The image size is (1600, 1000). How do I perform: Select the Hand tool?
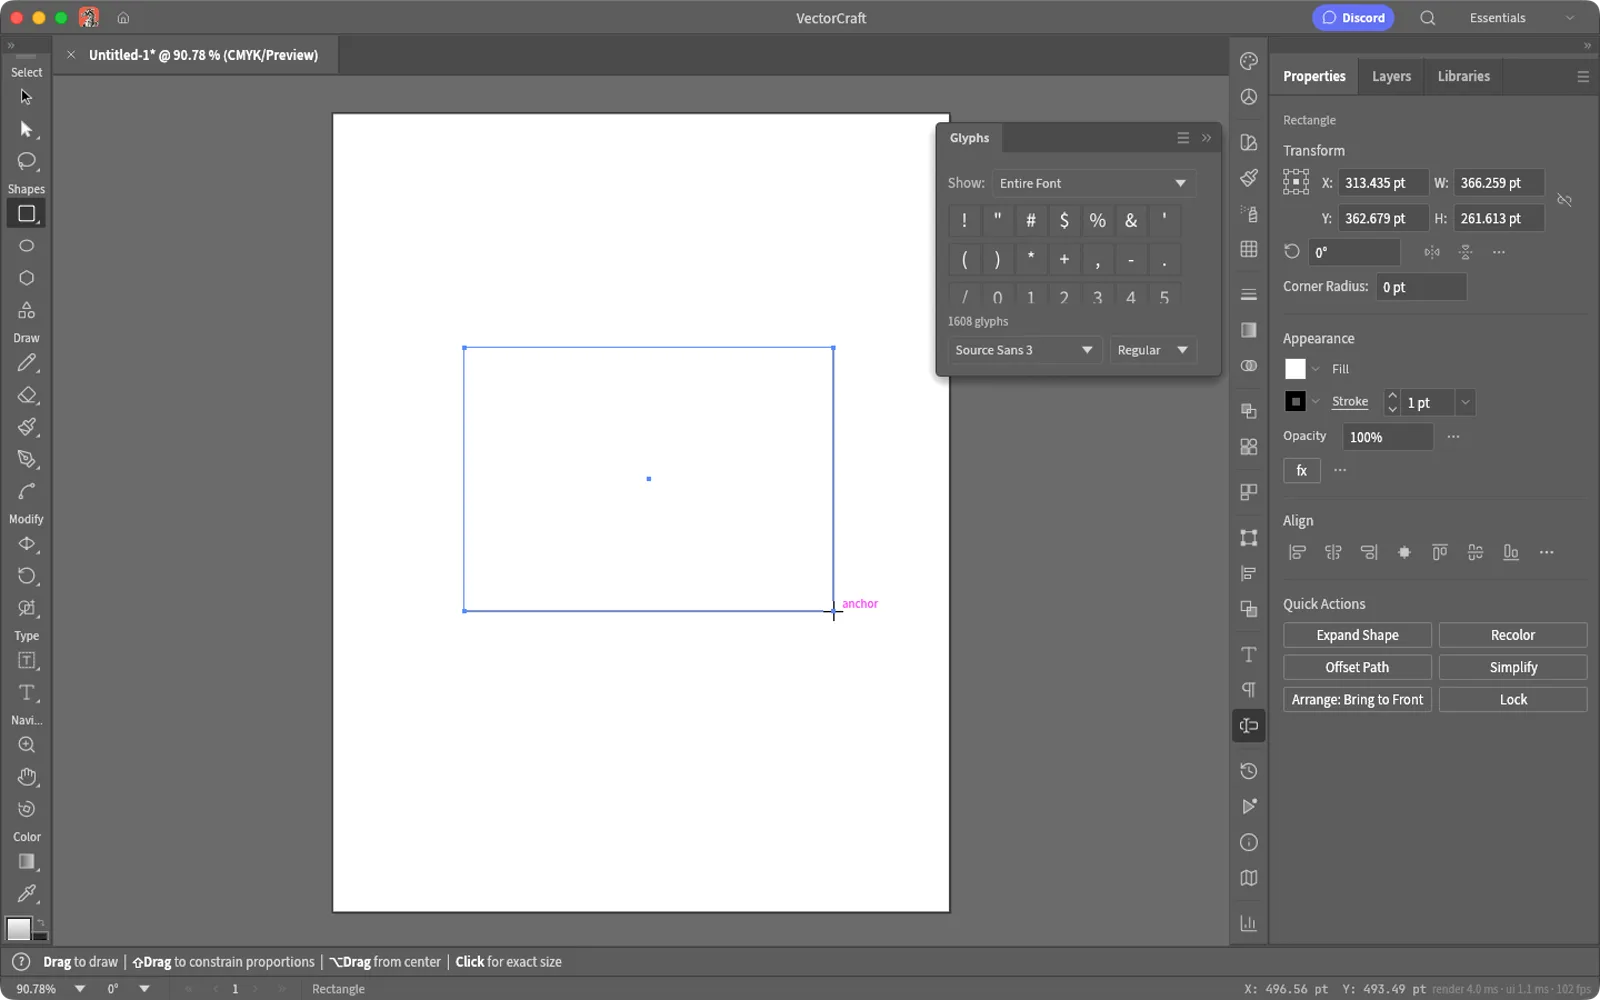tap(26, 777)
